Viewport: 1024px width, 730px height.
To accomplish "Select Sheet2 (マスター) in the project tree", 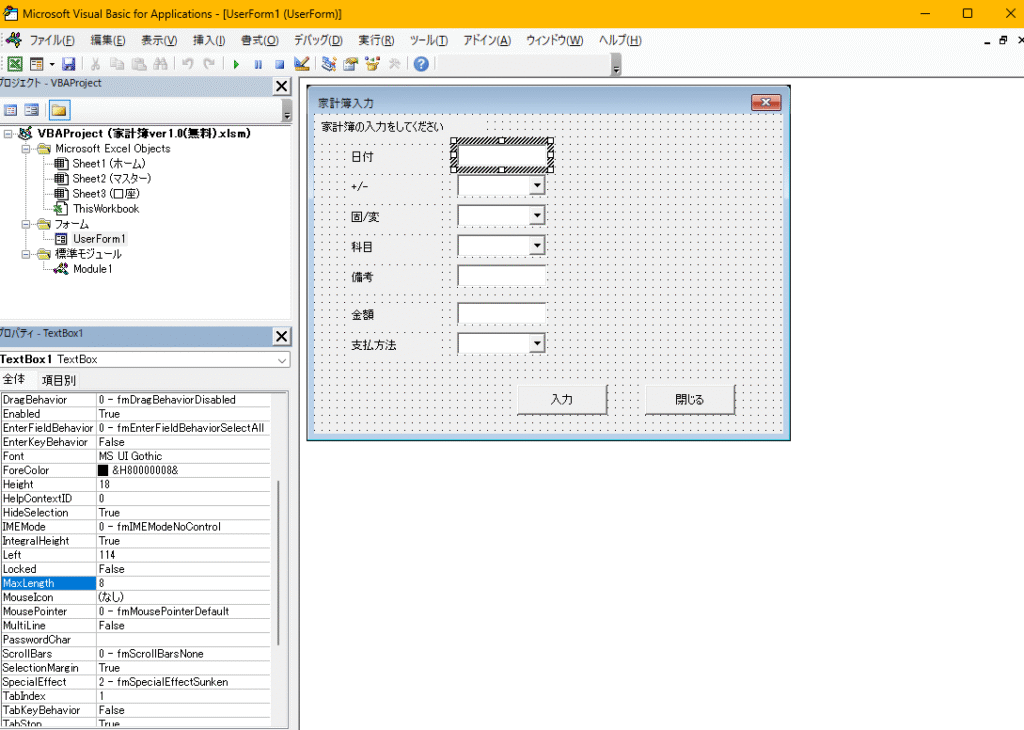I will [103, 179].
